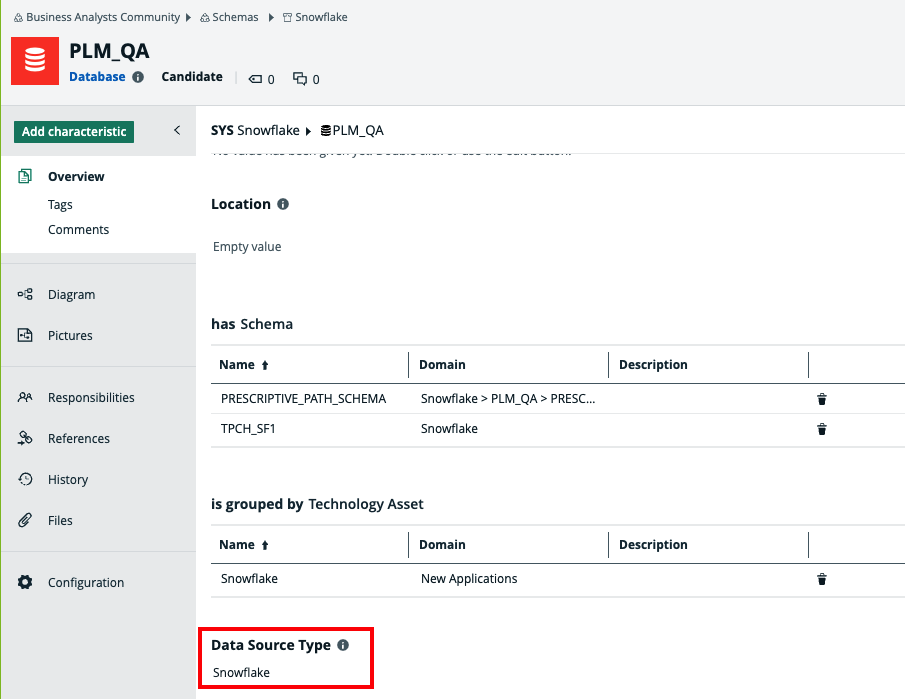The width and height of the screenshot is (905, 699).
Task: Open Business Analysts Community breadcrumb link
Action: (x=102, y=17)
